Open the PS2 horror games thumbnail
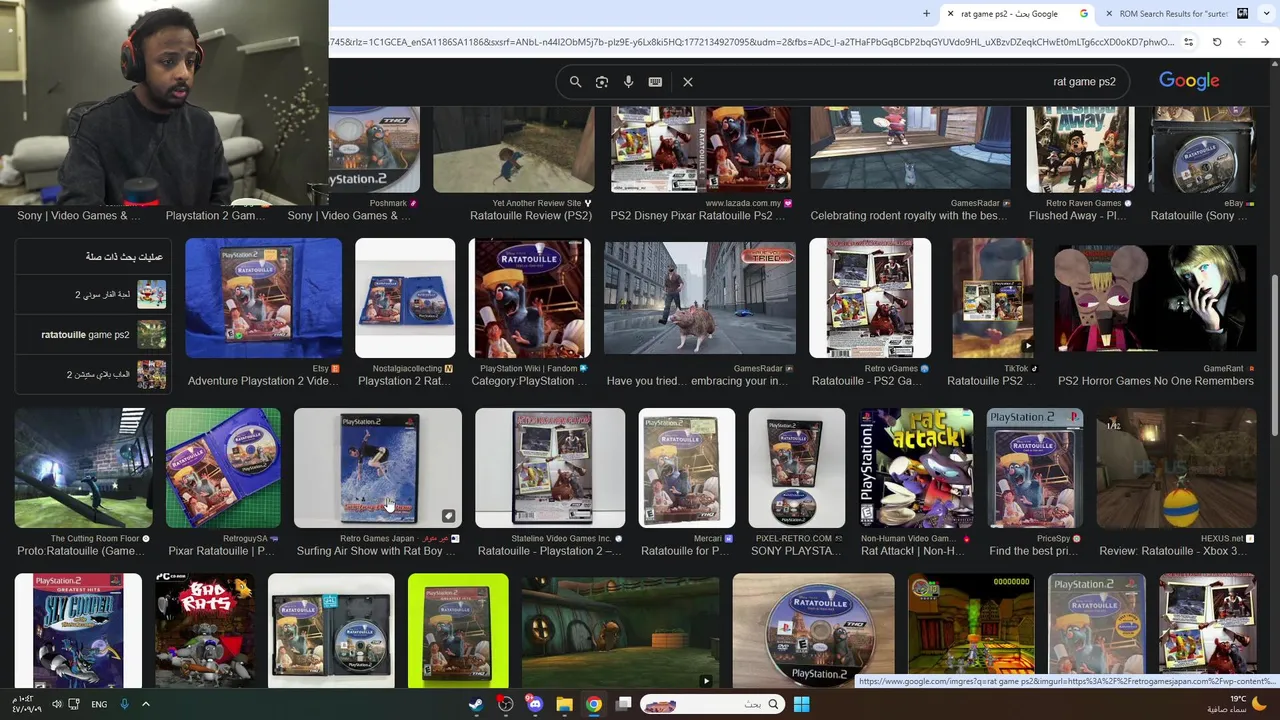The height and width of the screenshot is (720, 1280). [x=1155, y=300]
